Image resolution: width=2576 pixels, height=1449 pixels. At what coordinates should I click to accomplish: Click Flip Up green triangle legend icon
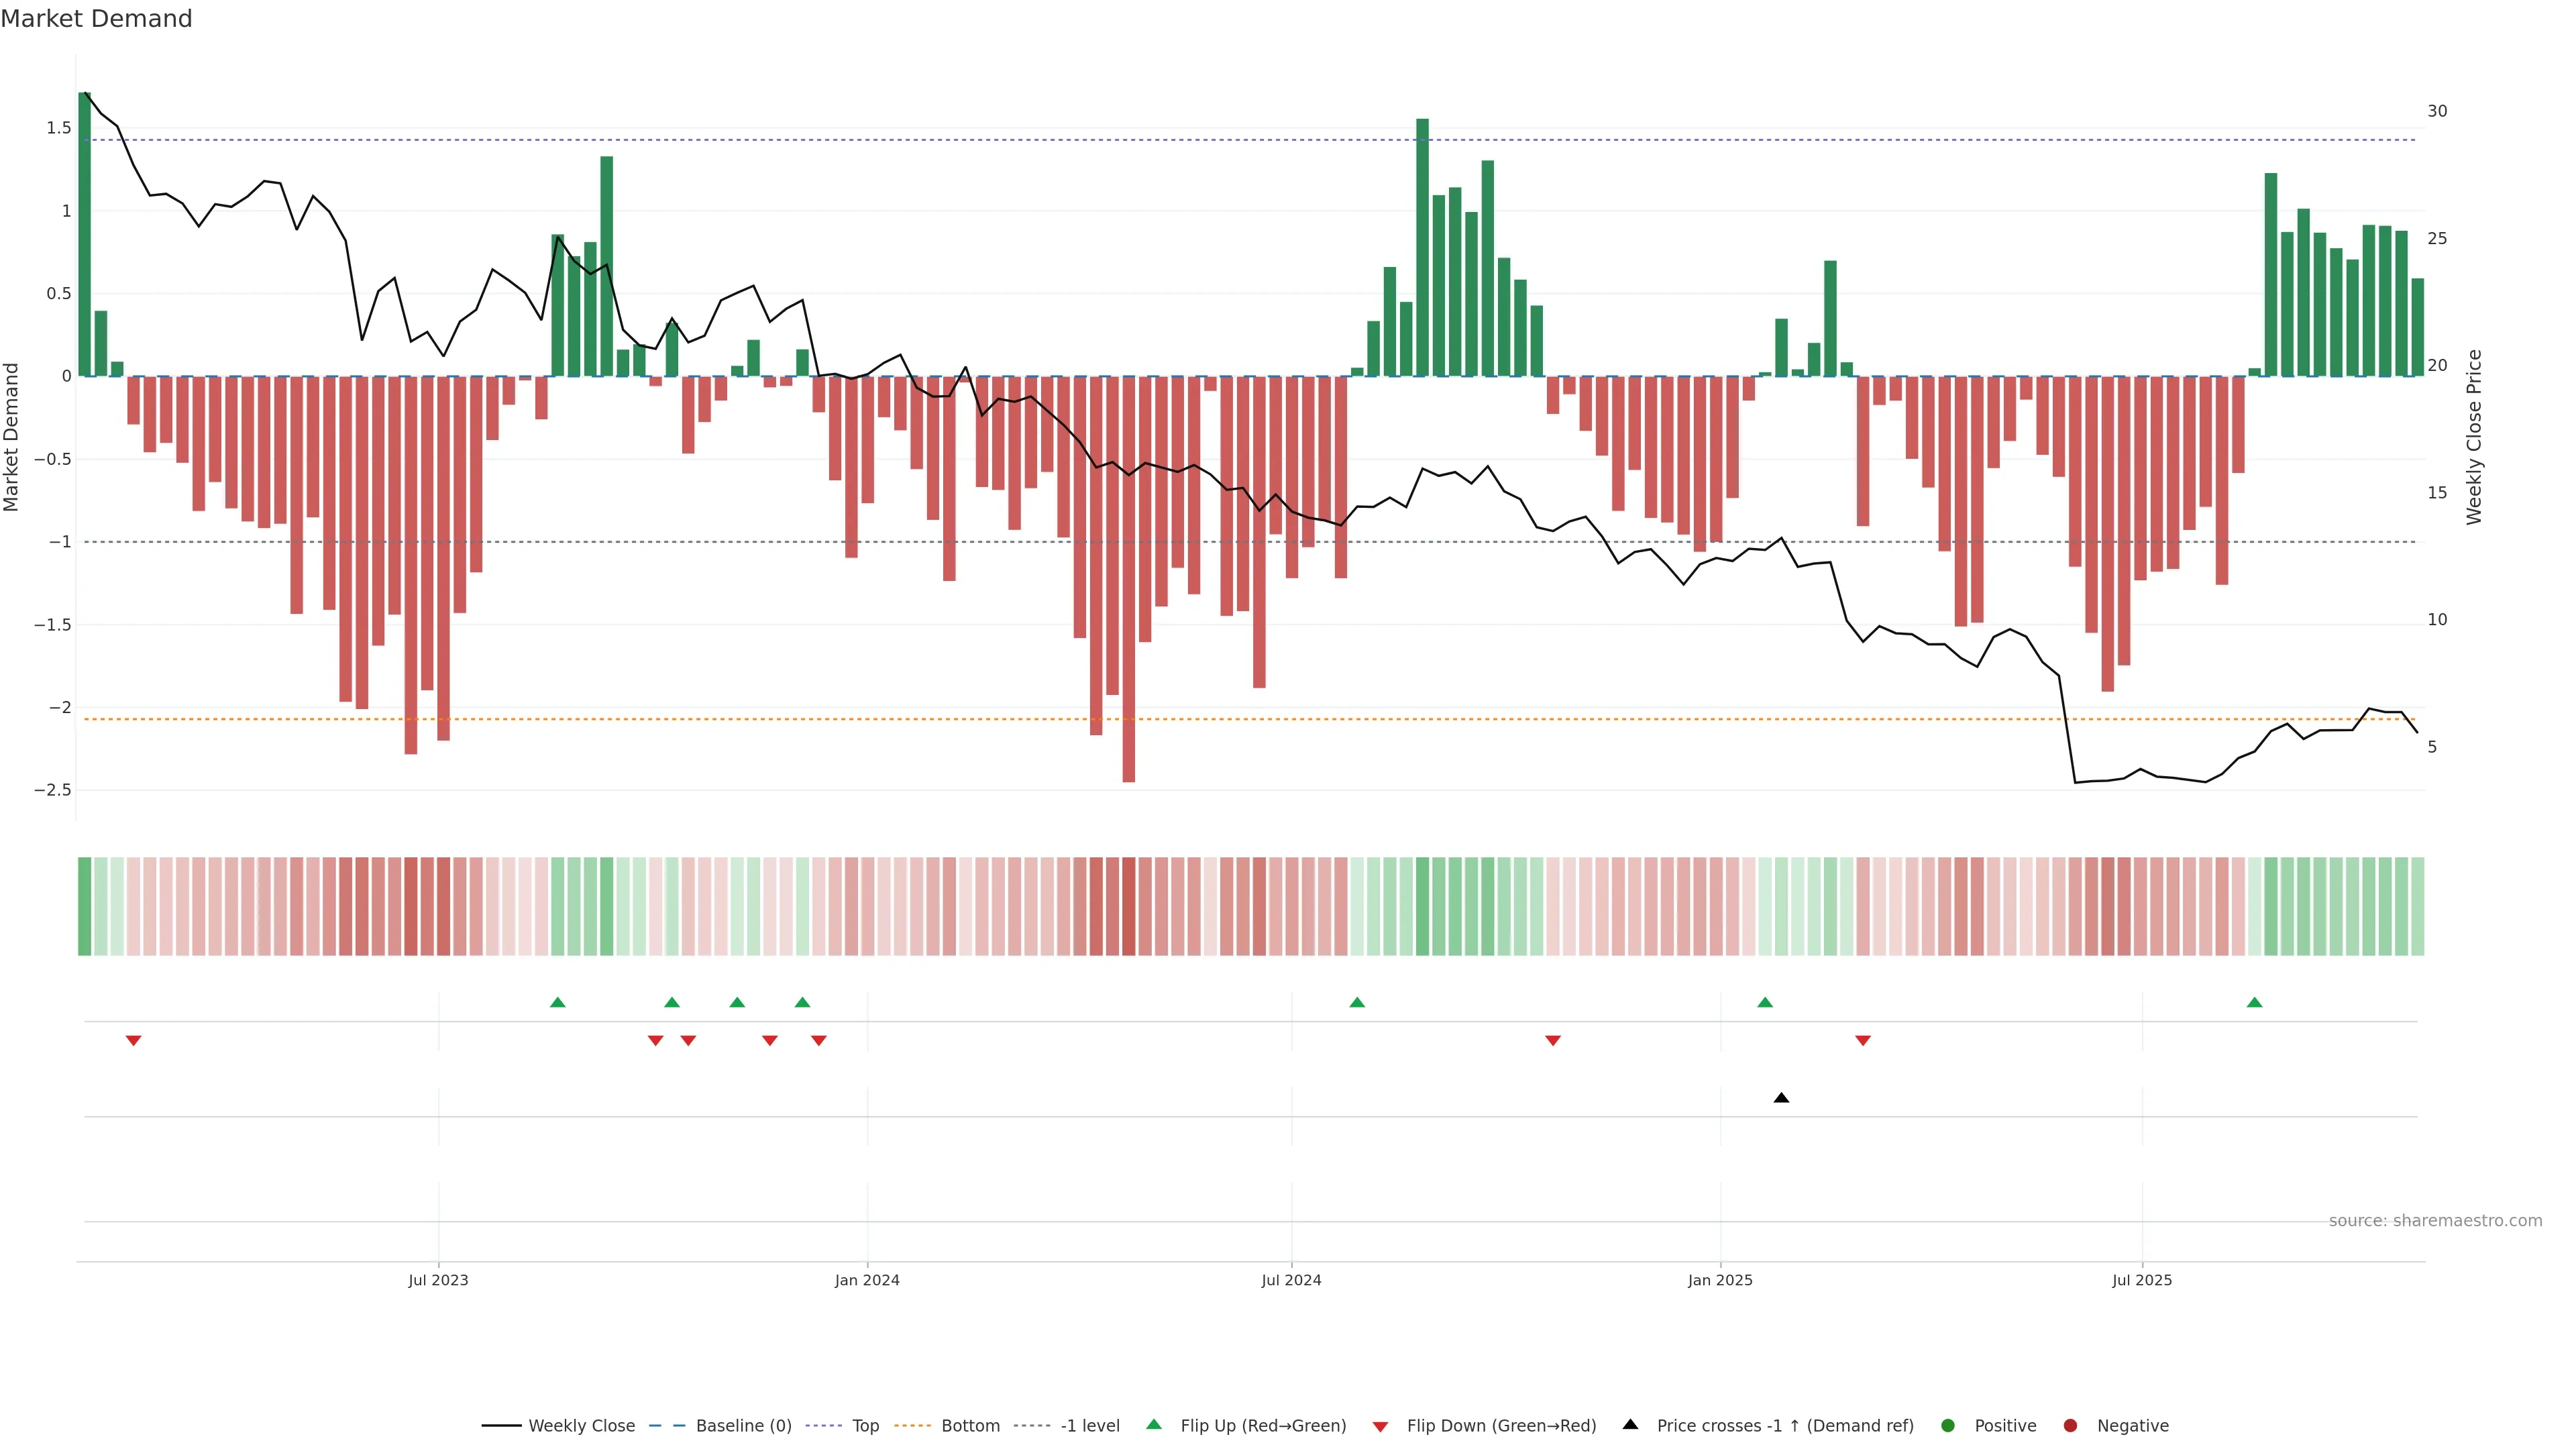pos(1154,1424)
